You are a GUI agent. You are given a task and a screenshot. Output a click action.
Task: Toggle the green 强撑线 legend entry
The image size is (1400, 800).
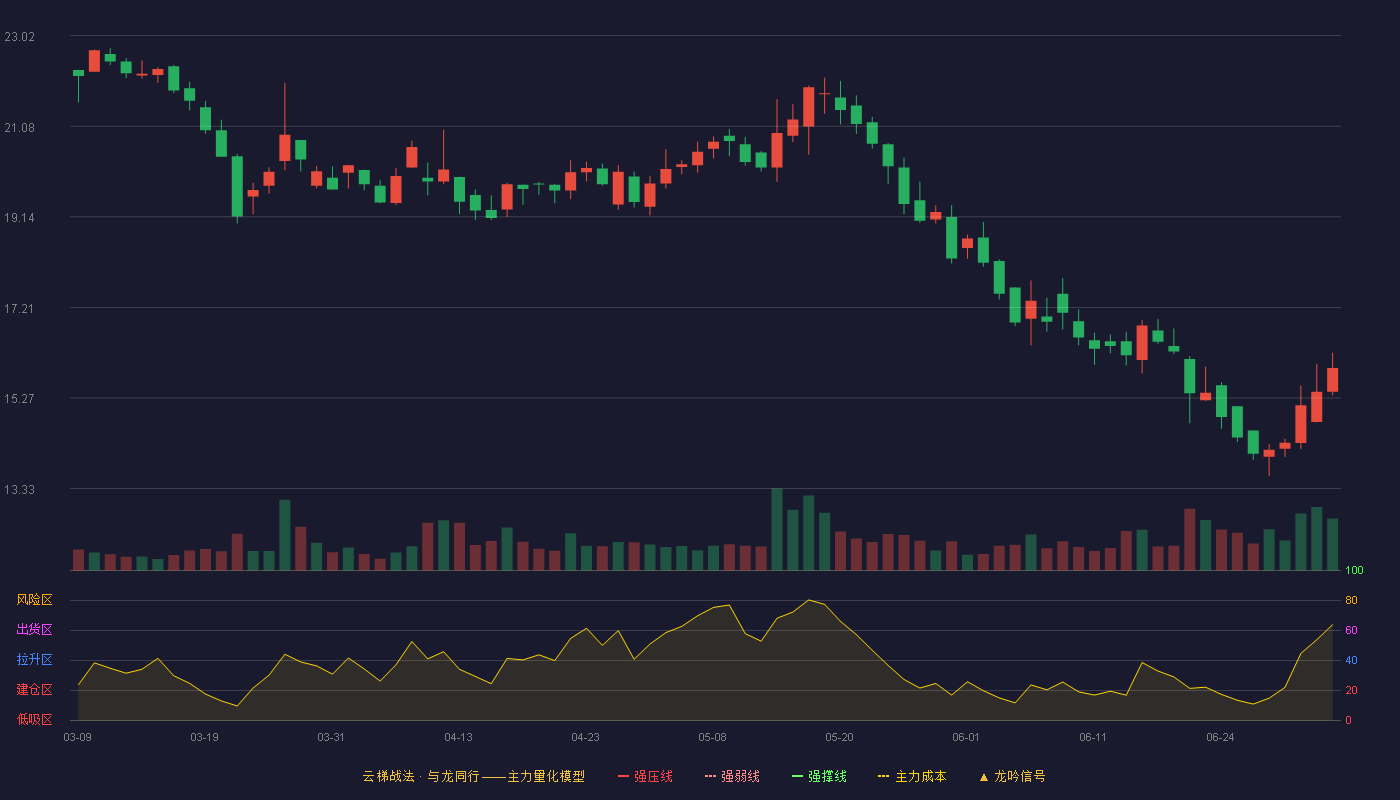click(x=819, y=776)
